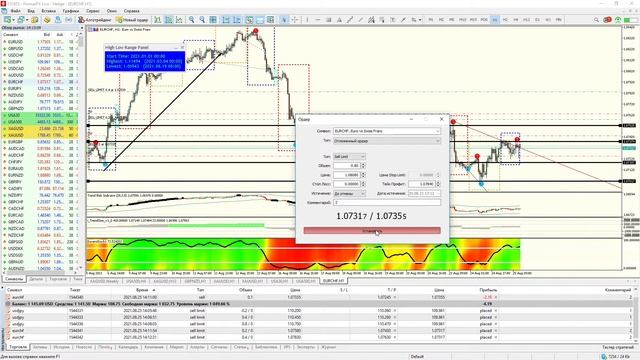Open the expiration dropdown in order dialog

(x=349, y=193)
